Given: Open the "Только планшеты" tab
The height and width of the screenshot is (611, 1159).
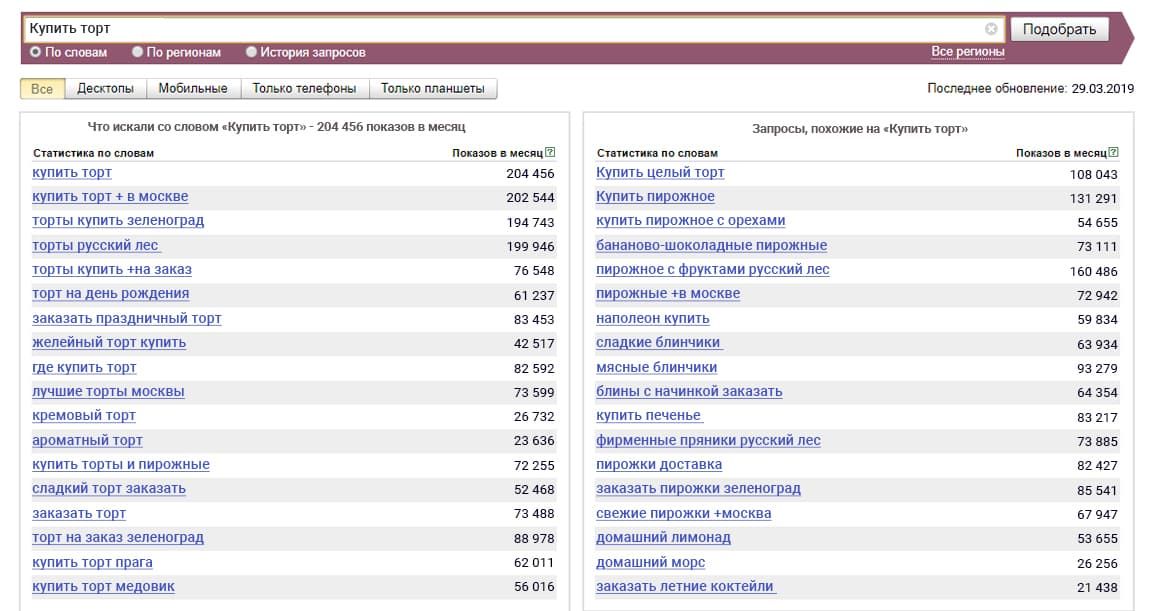Looking at the screenshot, I should click(432, 88).
